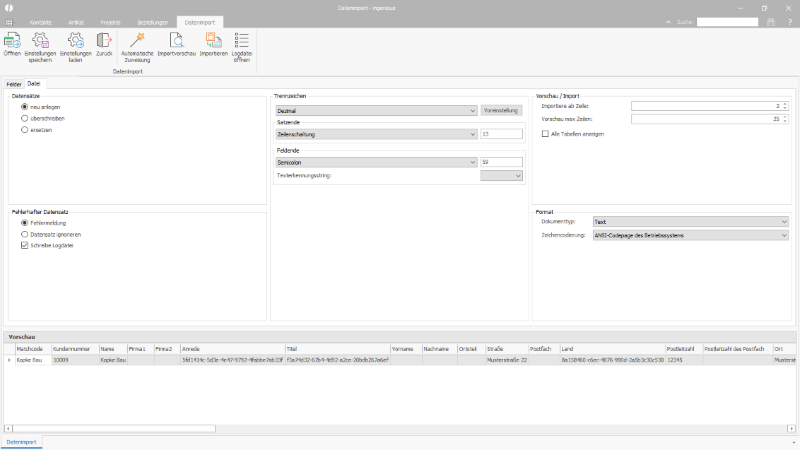Image resolution: width=800 pixels, height=450 pixels.
Task: Click the Importieren icon
Action: [x=213, y=41]
